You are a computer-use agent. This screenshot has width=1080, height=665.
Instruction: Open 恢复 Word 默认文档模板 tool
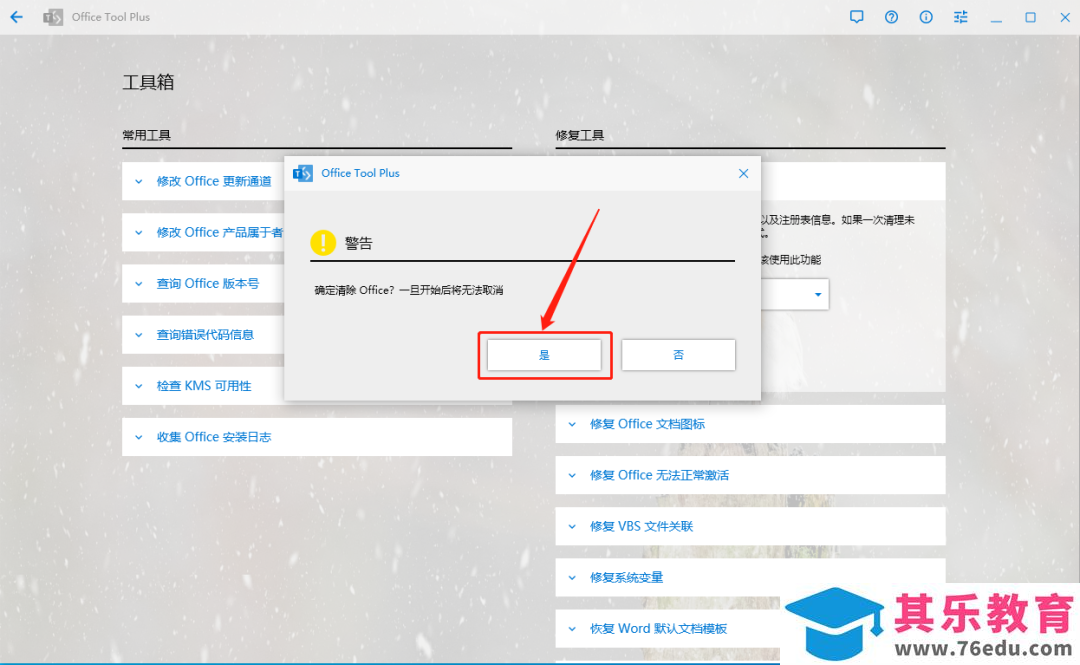[x=658, y=628]
